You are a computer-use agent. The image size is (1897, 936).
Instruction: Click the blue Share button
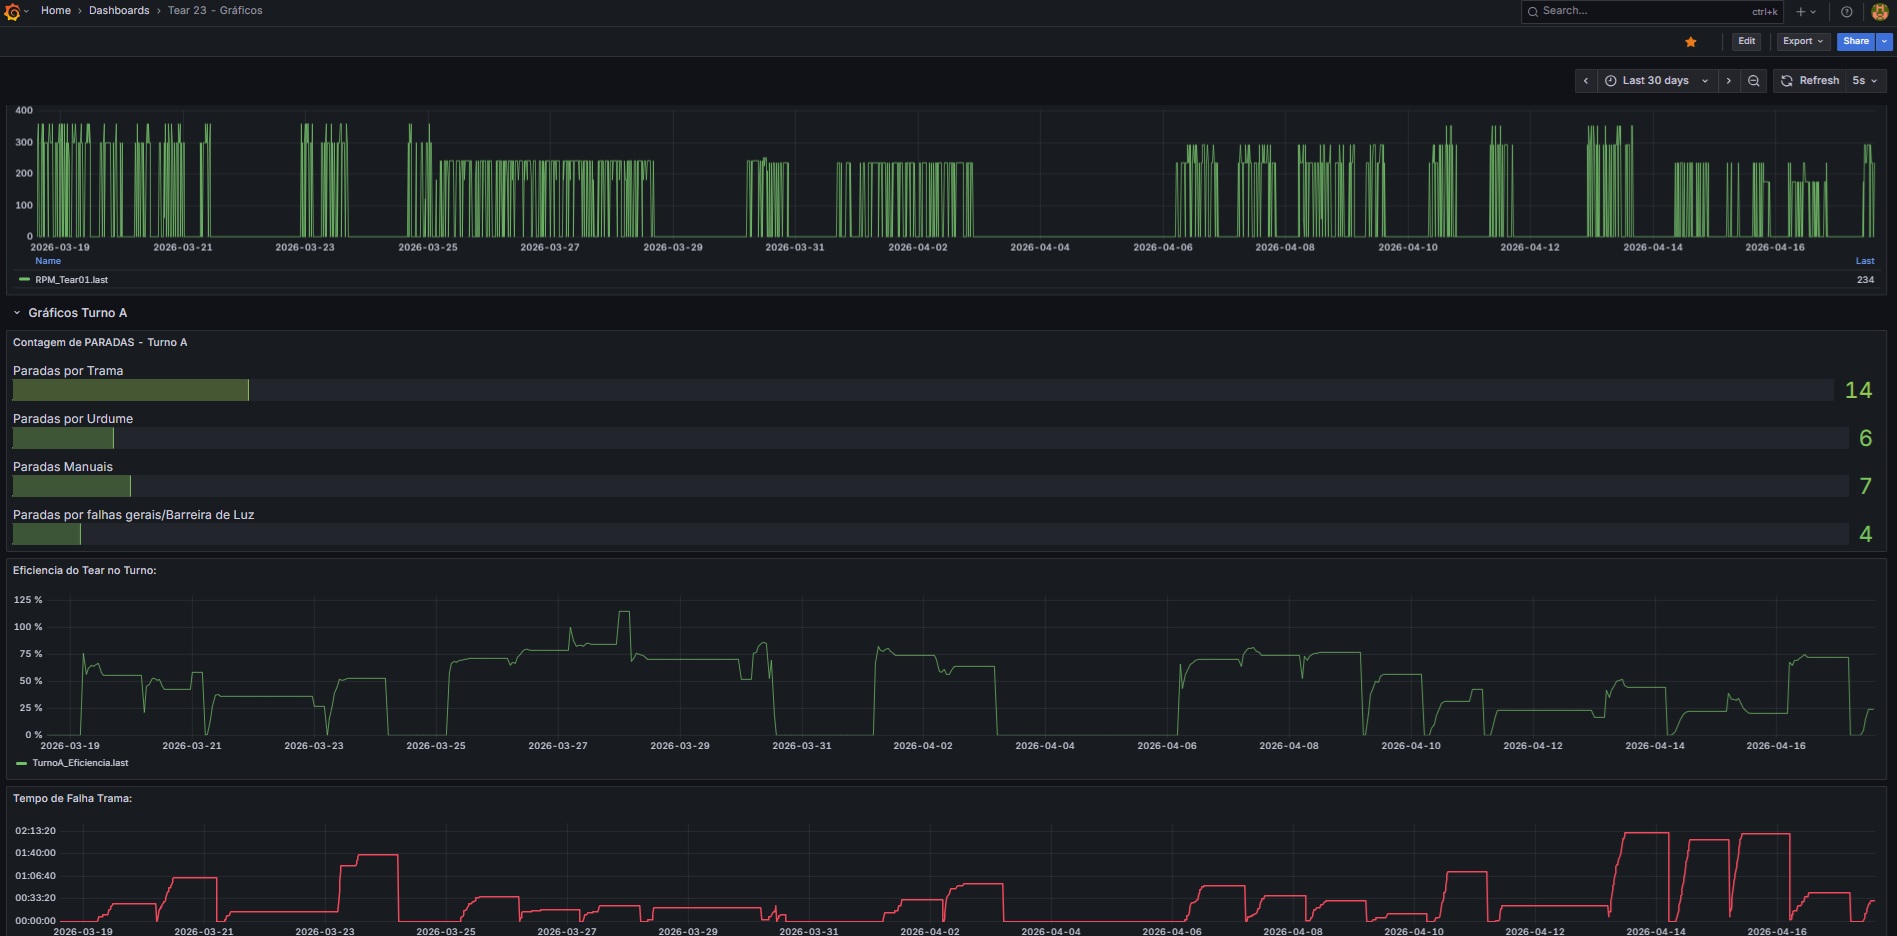pos(1855,42)
